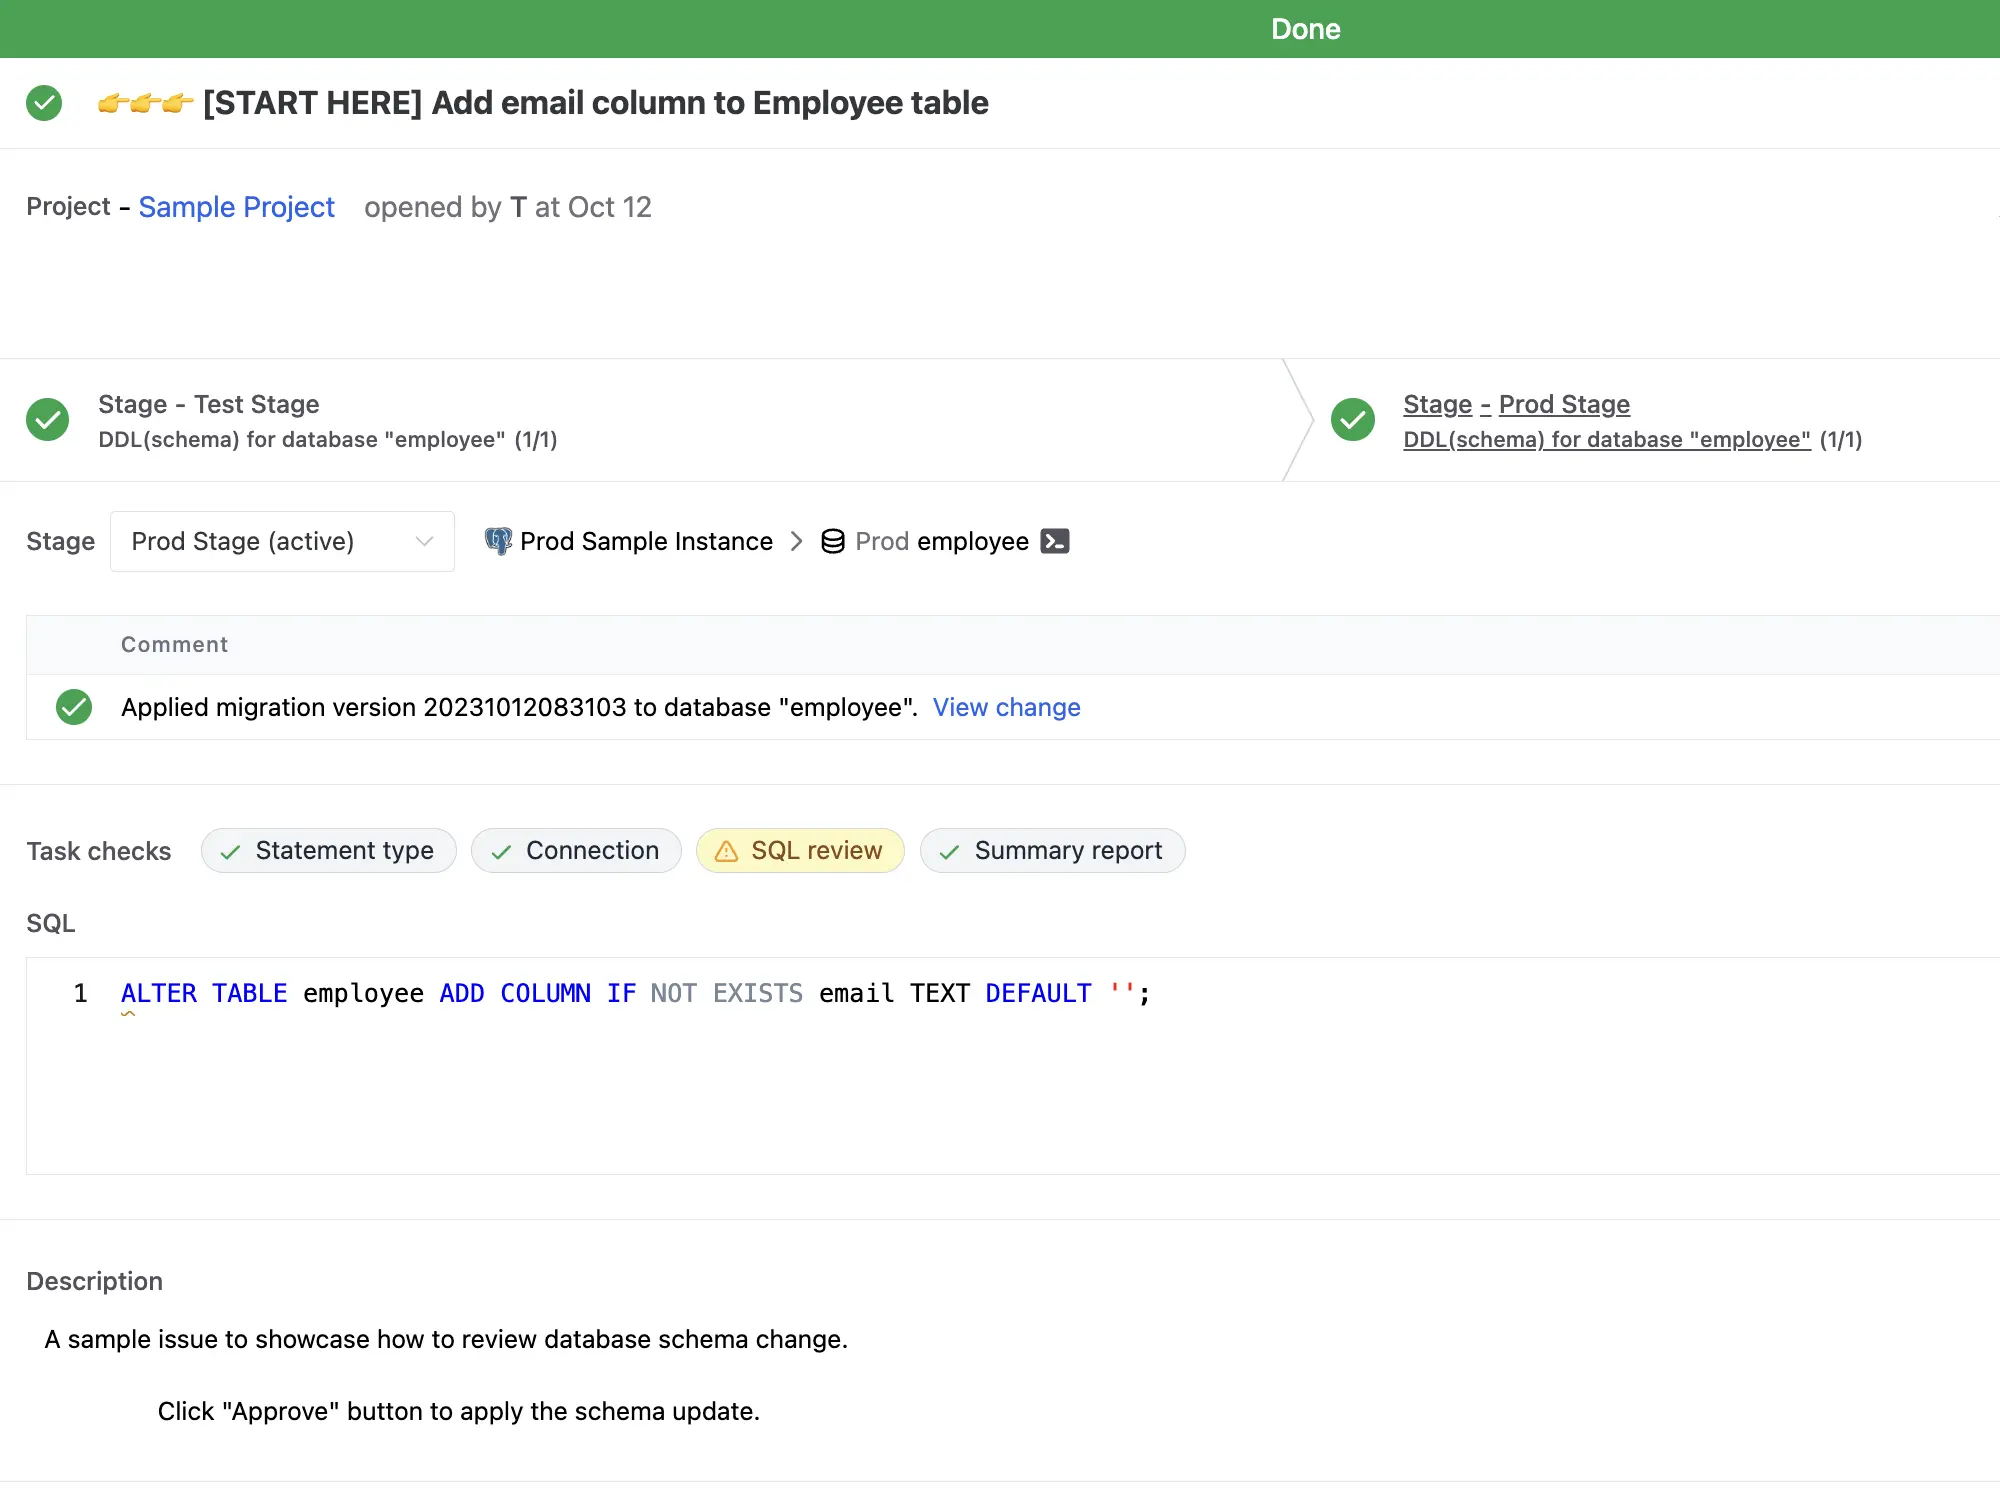This screenshot has width=2000, height=1500.
Task: Open the Sample Project link
Action: pos(236,207)
